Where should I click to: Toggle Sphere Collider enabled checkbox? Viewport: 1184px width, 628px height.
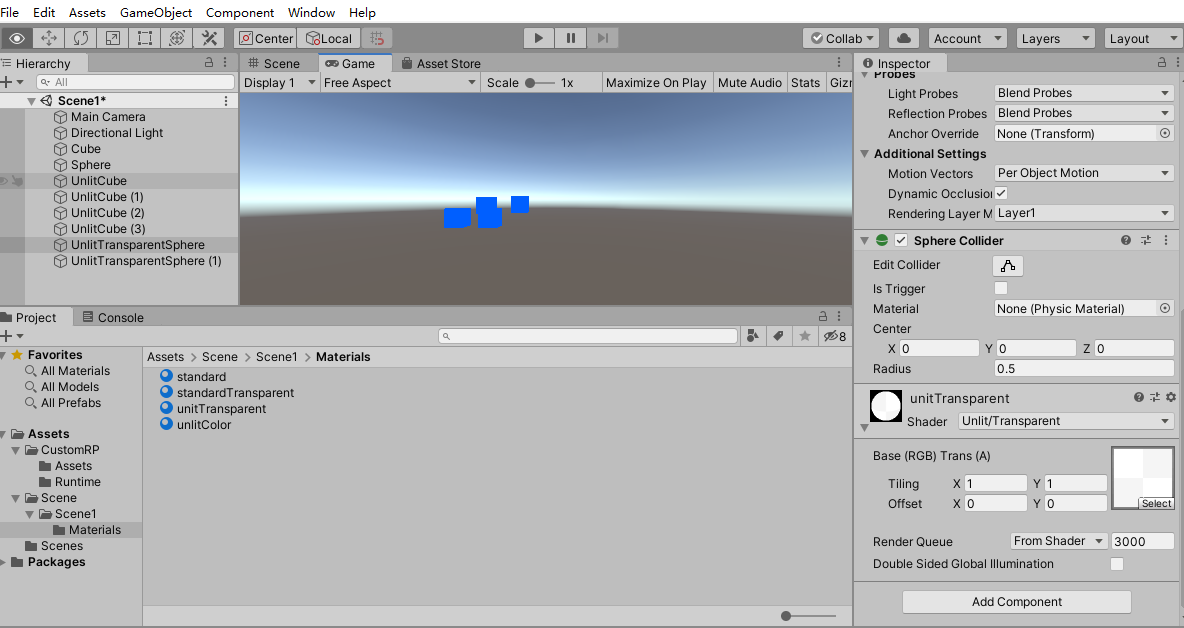click(x=901, y=241)
